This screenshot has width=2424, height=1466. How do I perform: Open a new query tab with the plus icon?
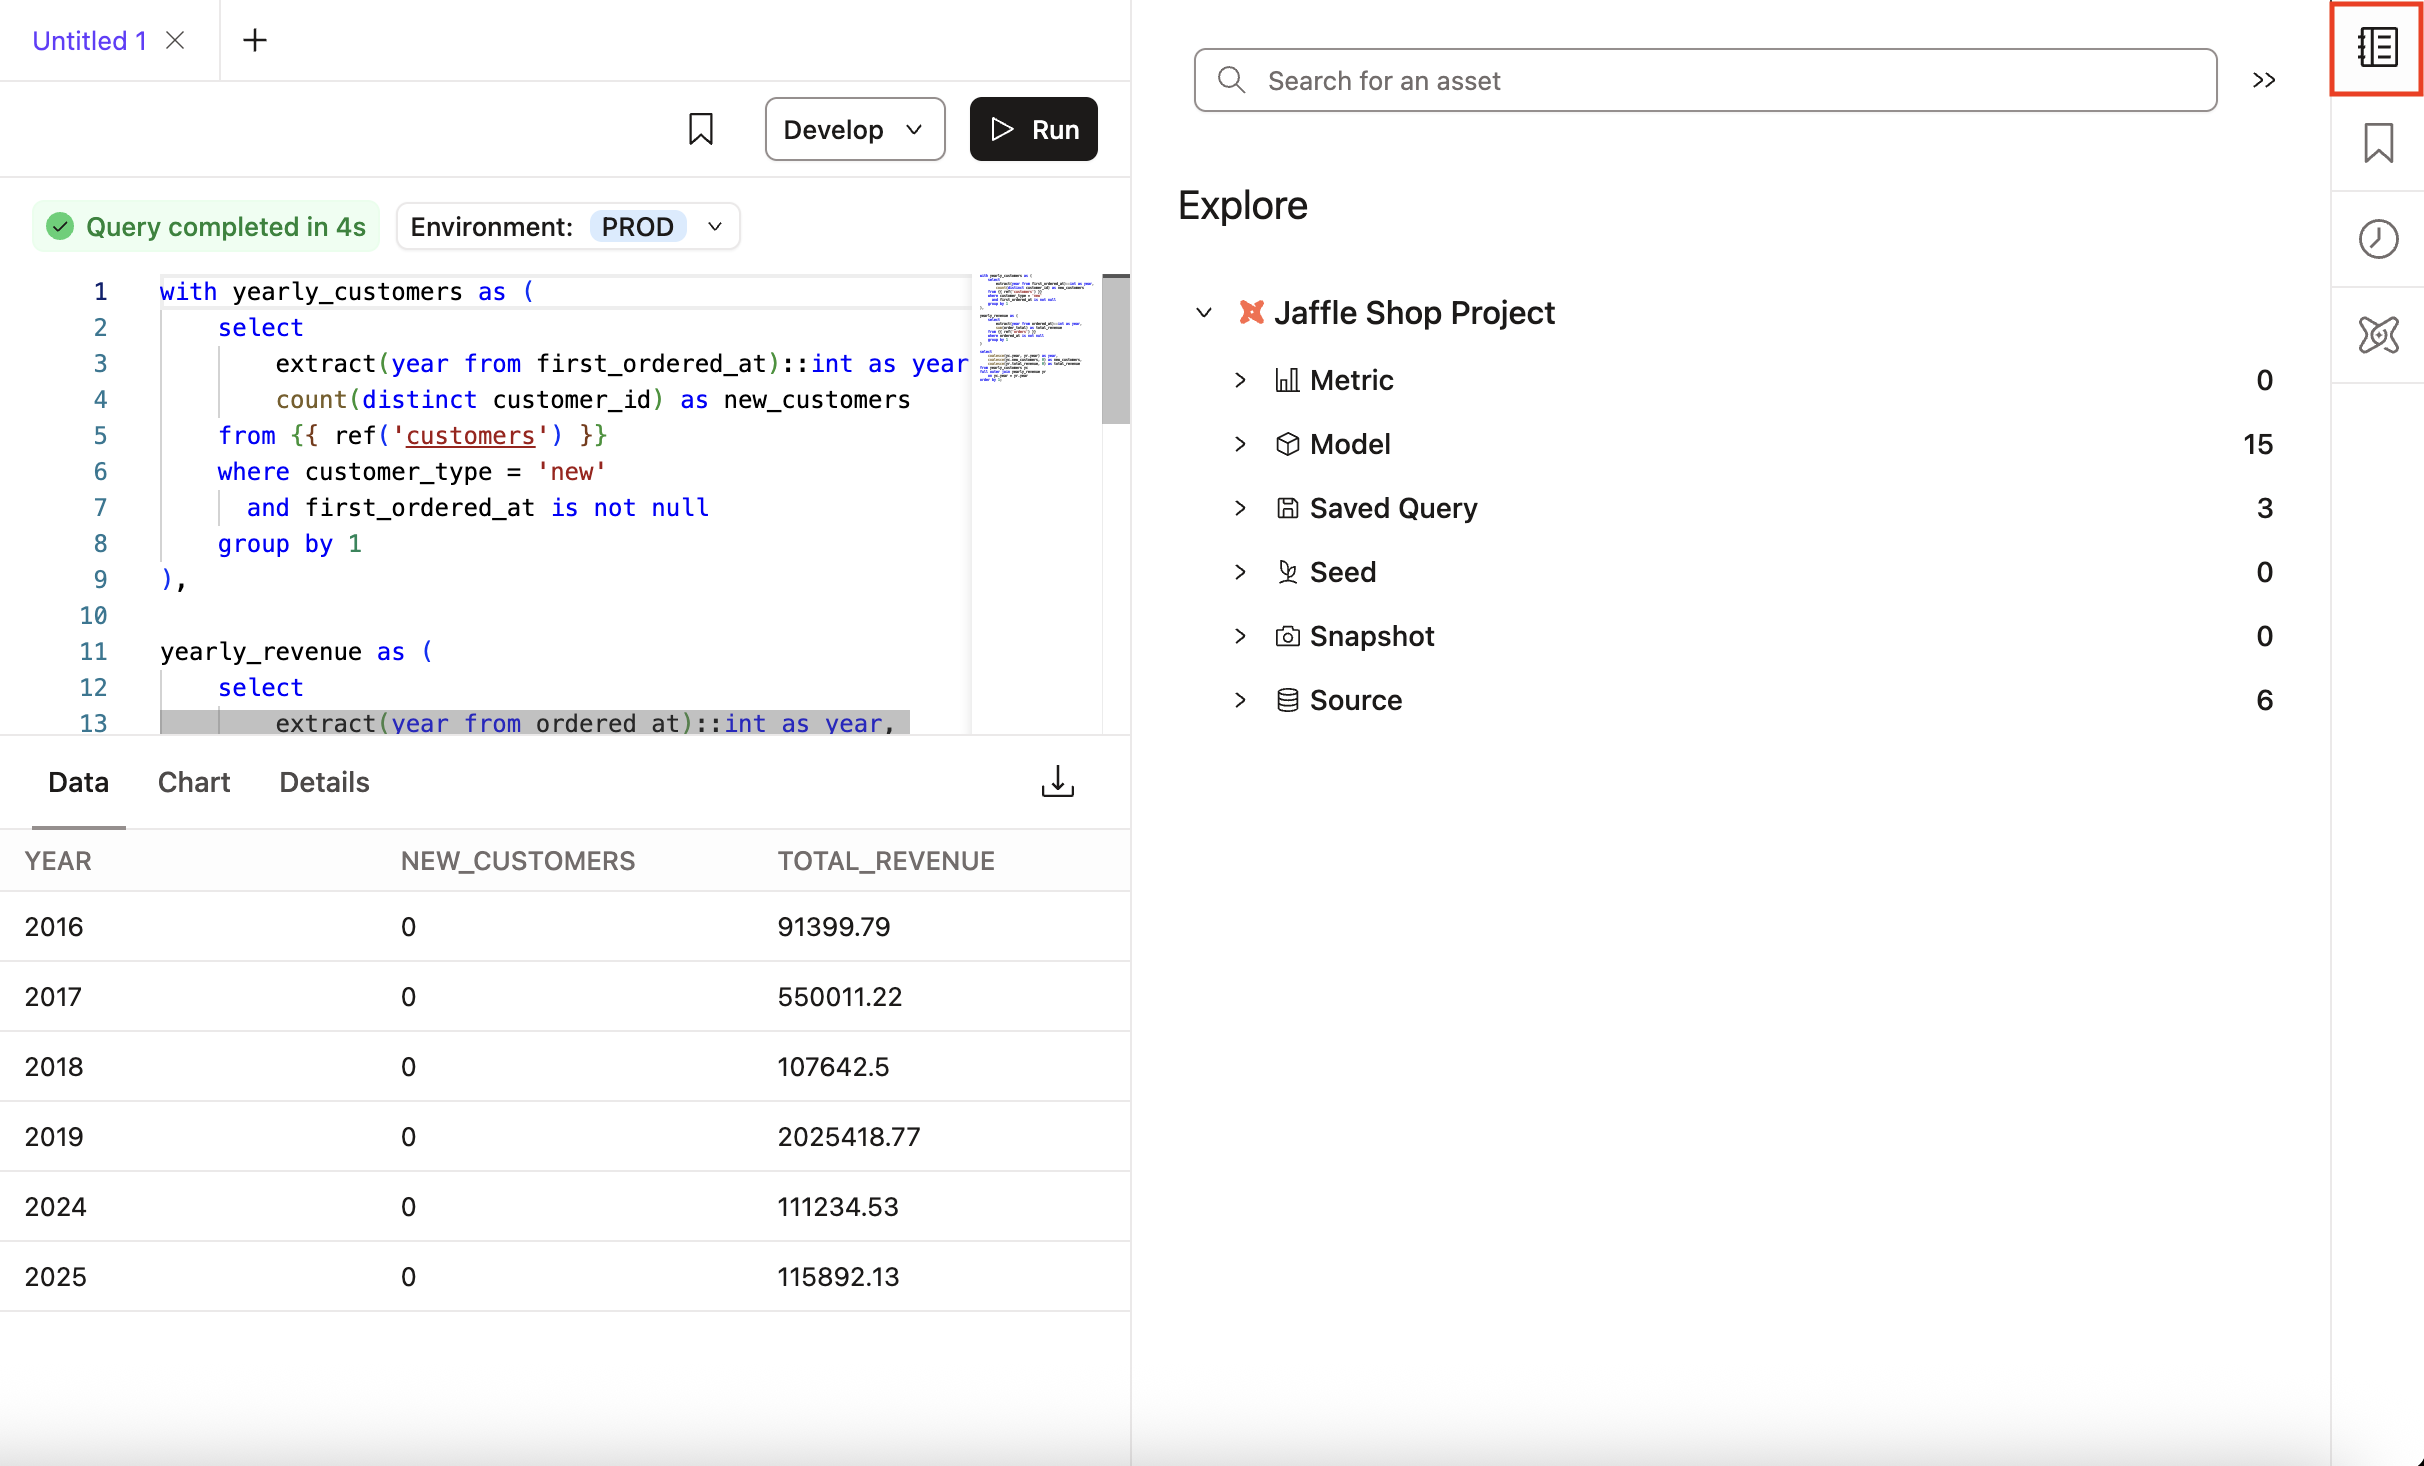tap(255, 39)
